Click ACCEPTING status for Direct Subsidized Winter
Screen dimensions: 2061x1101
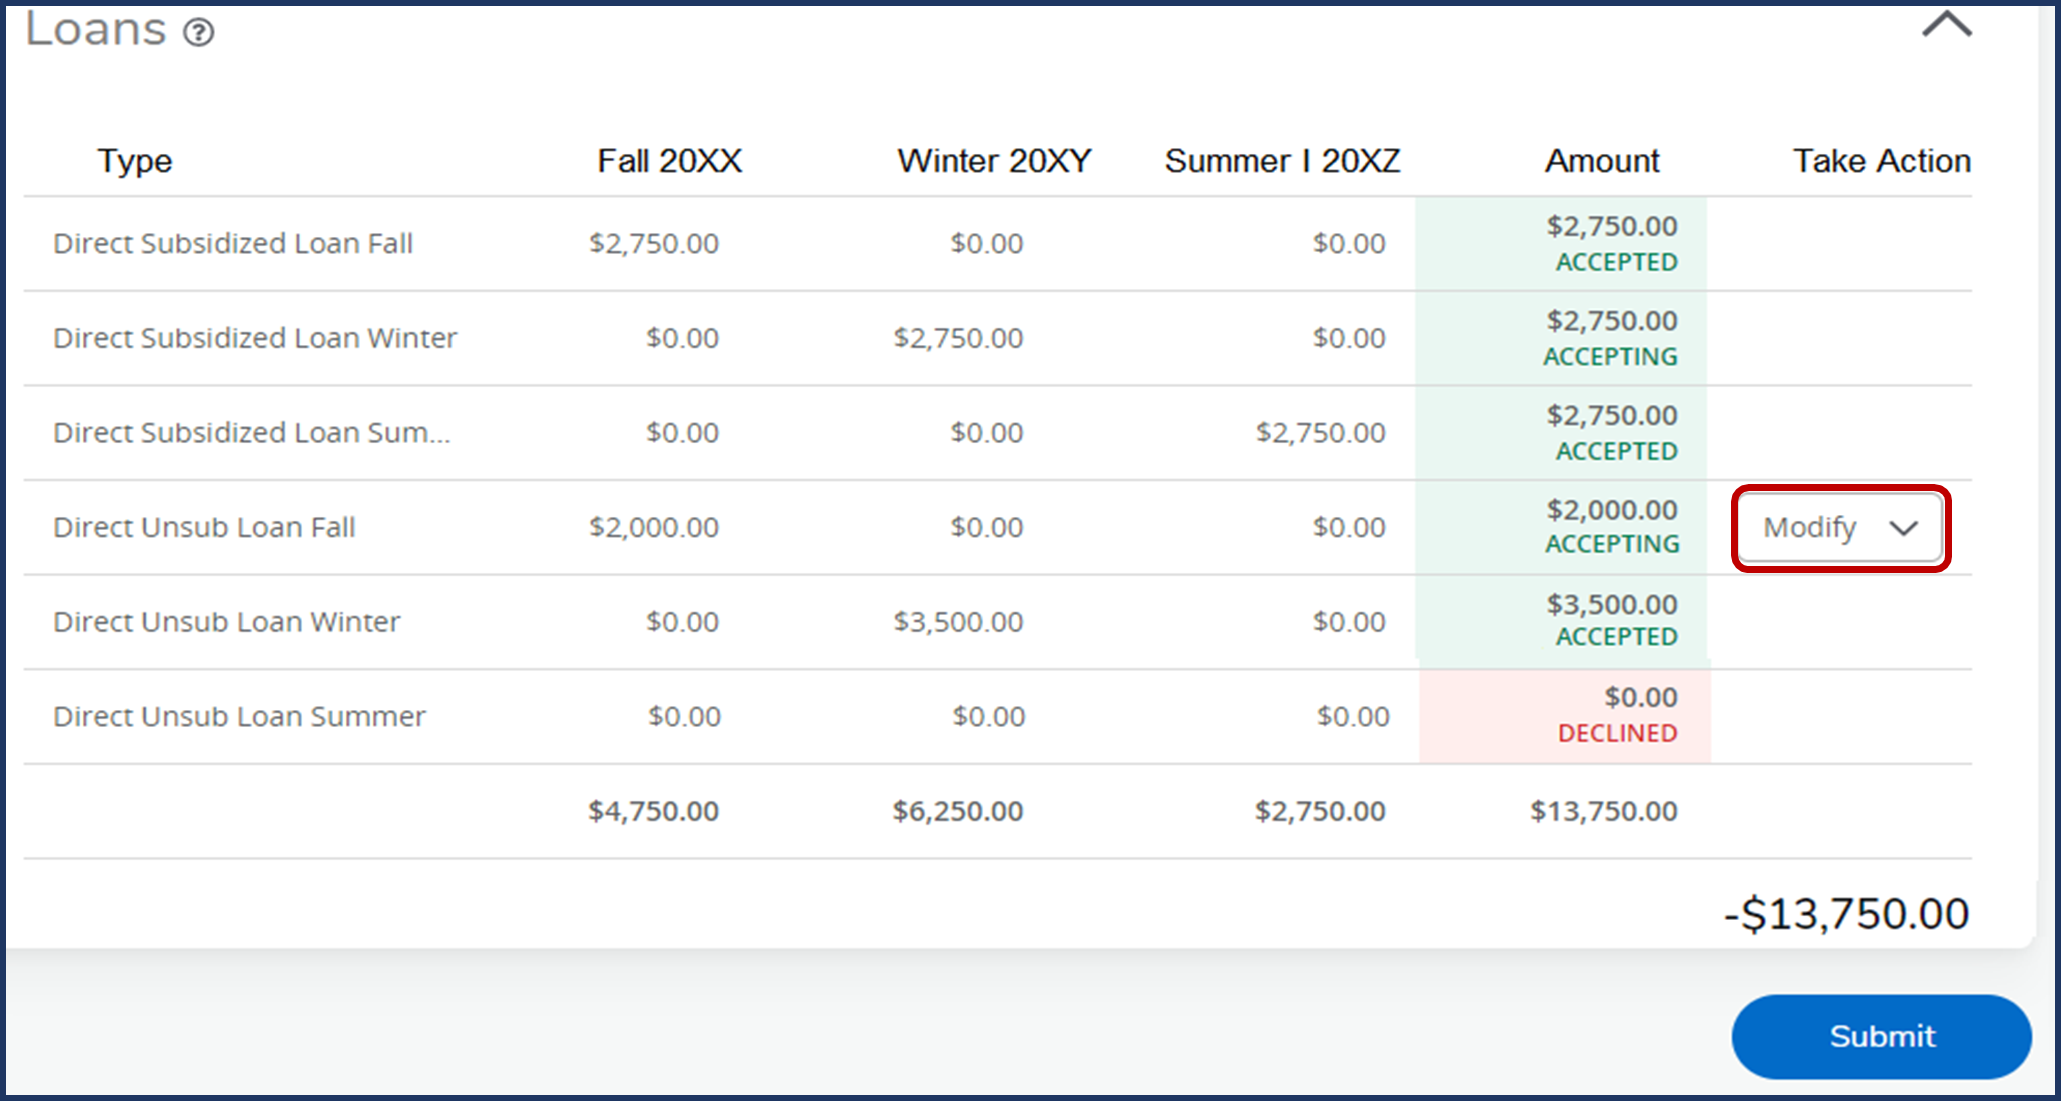pyautogui.click(x=1610, y=357)
